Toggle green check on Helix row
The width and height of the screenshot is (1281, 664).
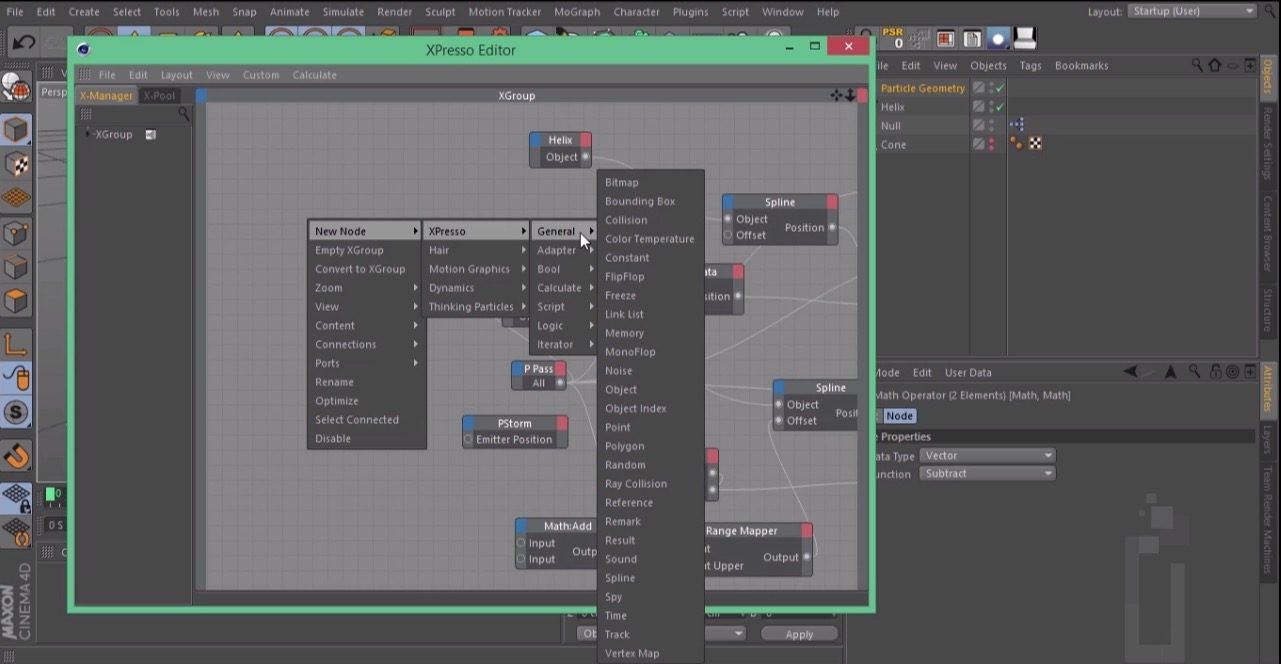point(999,107)
